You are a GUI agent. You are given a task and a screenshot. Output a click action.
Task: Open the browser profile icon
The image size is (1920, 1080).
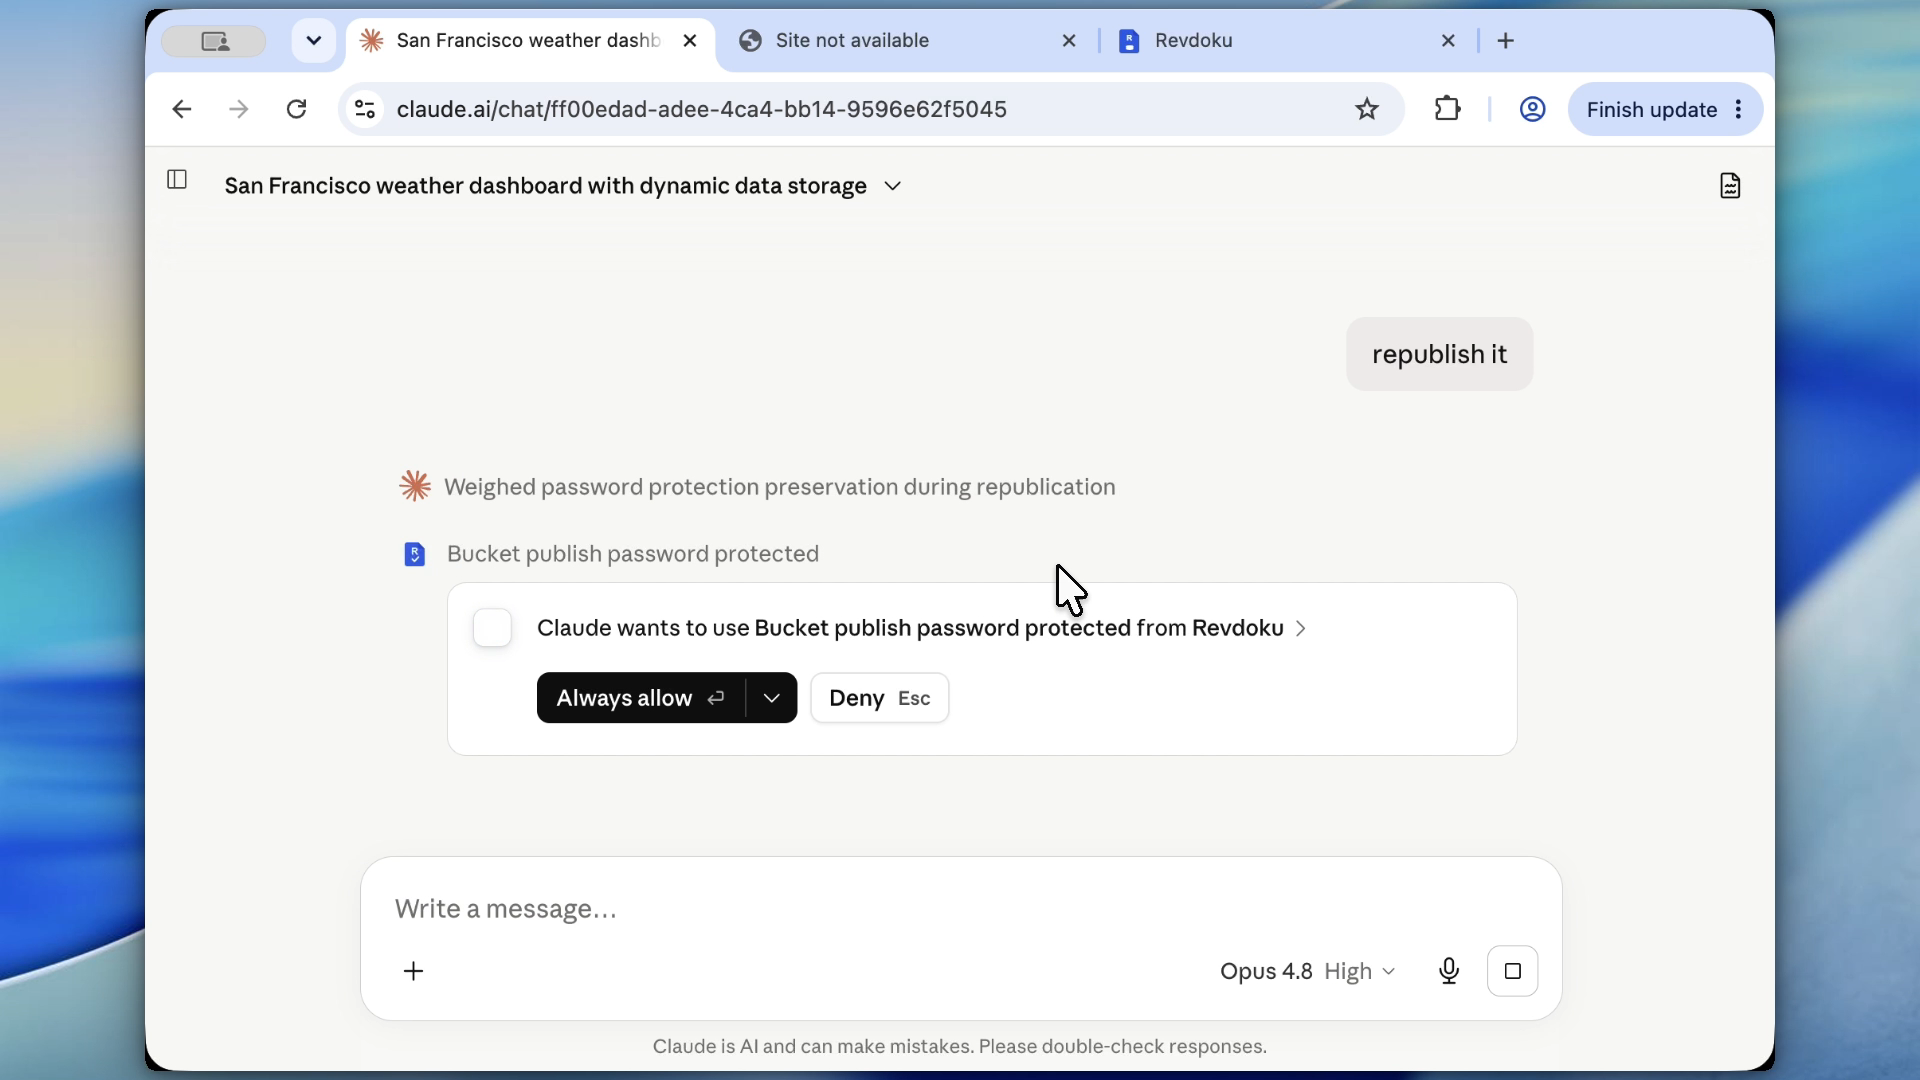coord(1532,109)
